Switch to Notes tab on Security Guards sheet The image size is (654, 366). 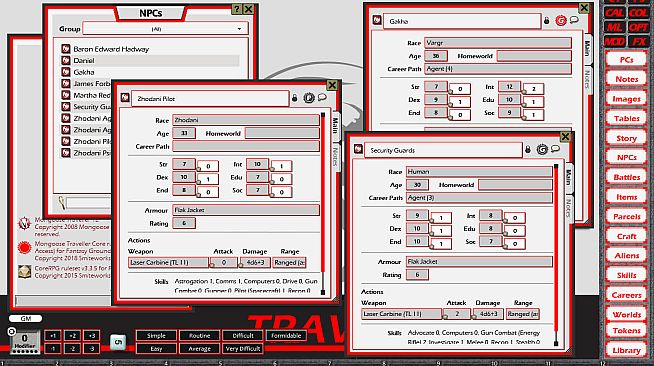coord(568,208)
